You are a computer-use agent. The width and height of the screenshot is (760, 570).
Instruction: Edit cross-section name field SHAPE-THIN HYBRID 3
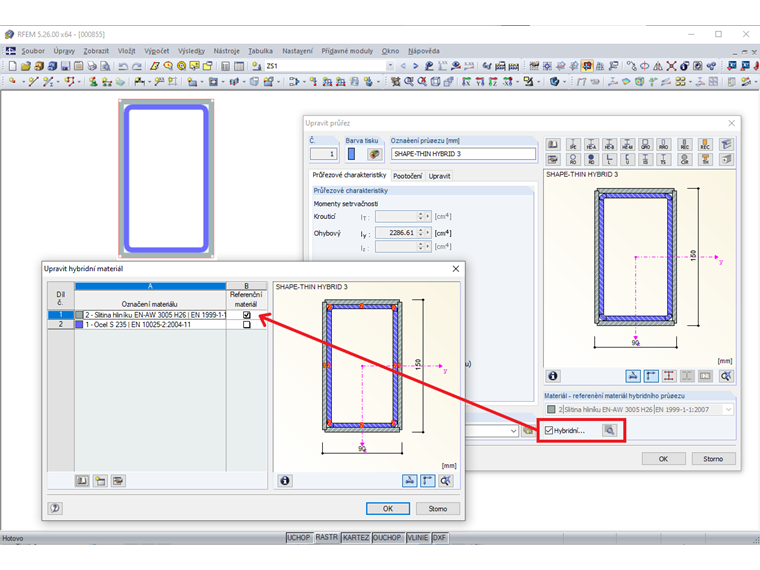(463, 154)
